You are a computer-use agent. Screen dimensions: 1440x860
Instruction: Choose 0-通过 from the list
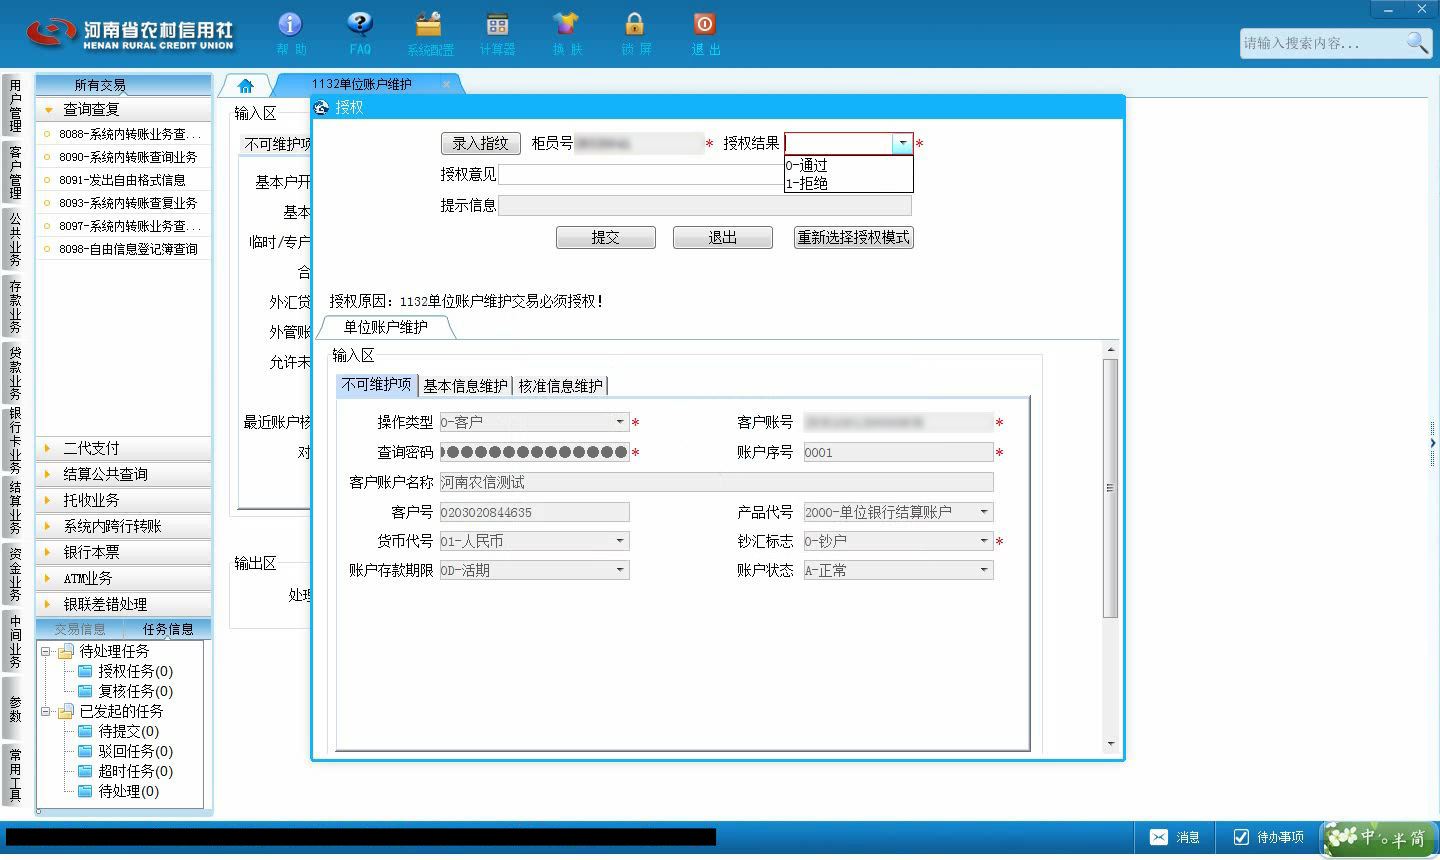[x=849, y=165]
